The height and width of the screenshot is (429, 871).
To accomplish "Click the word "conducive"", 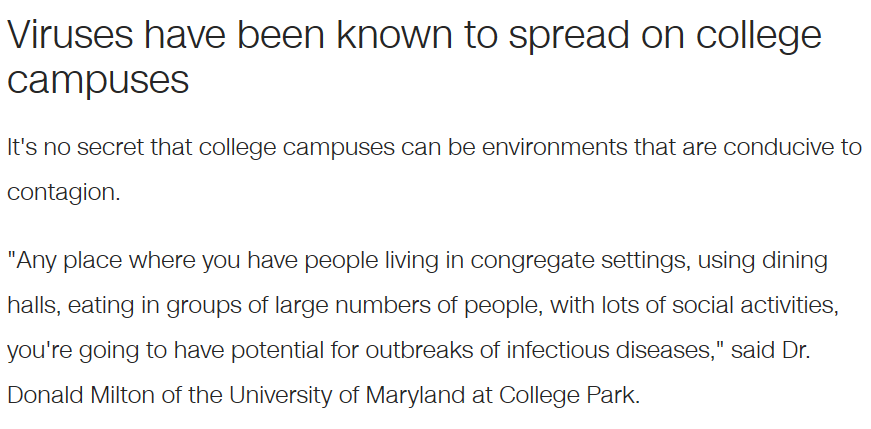I will click(776, 147).
